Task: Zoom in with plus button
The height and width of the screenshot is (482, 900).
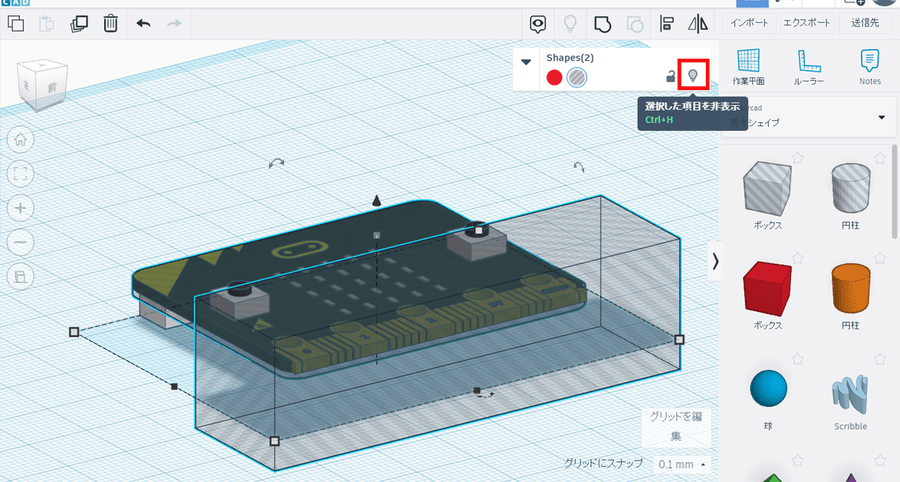Action: 21,208
